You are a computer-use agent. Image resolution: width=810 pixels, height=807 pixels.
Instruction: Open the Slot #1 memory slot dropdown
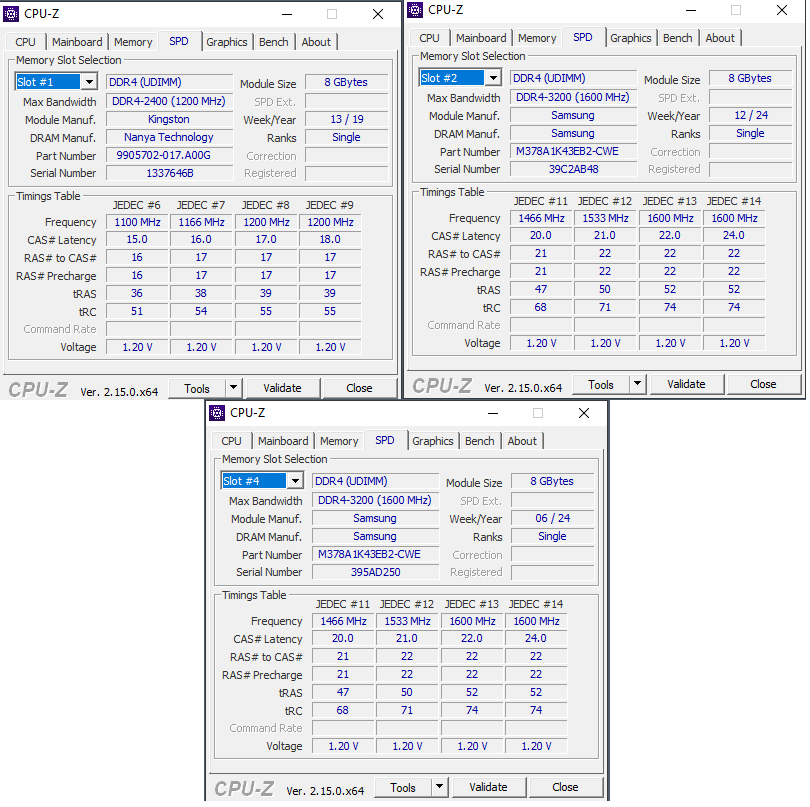[x=89, y=82]
